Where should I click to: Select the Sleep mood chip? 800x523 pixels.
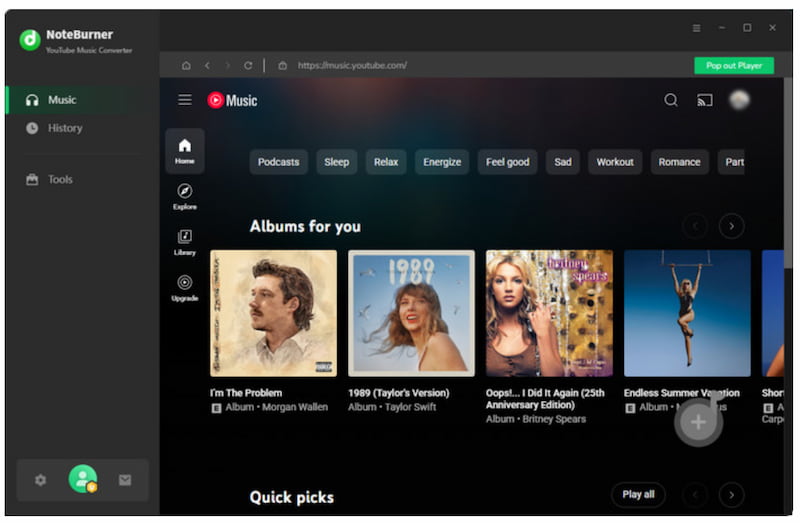337,162
